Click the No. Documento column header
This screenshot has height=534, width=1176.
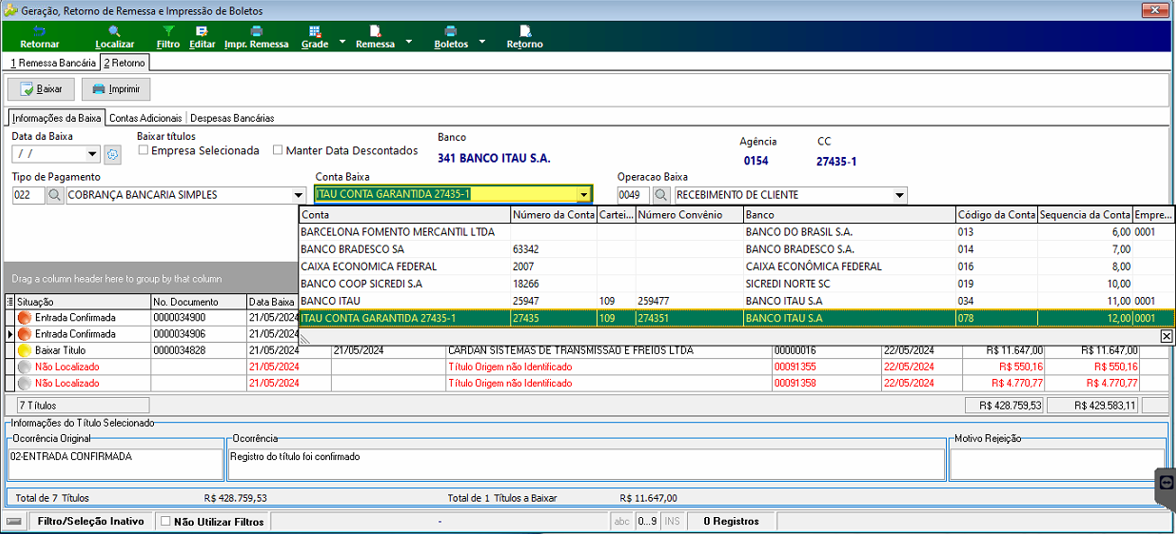tap(198, 302)
